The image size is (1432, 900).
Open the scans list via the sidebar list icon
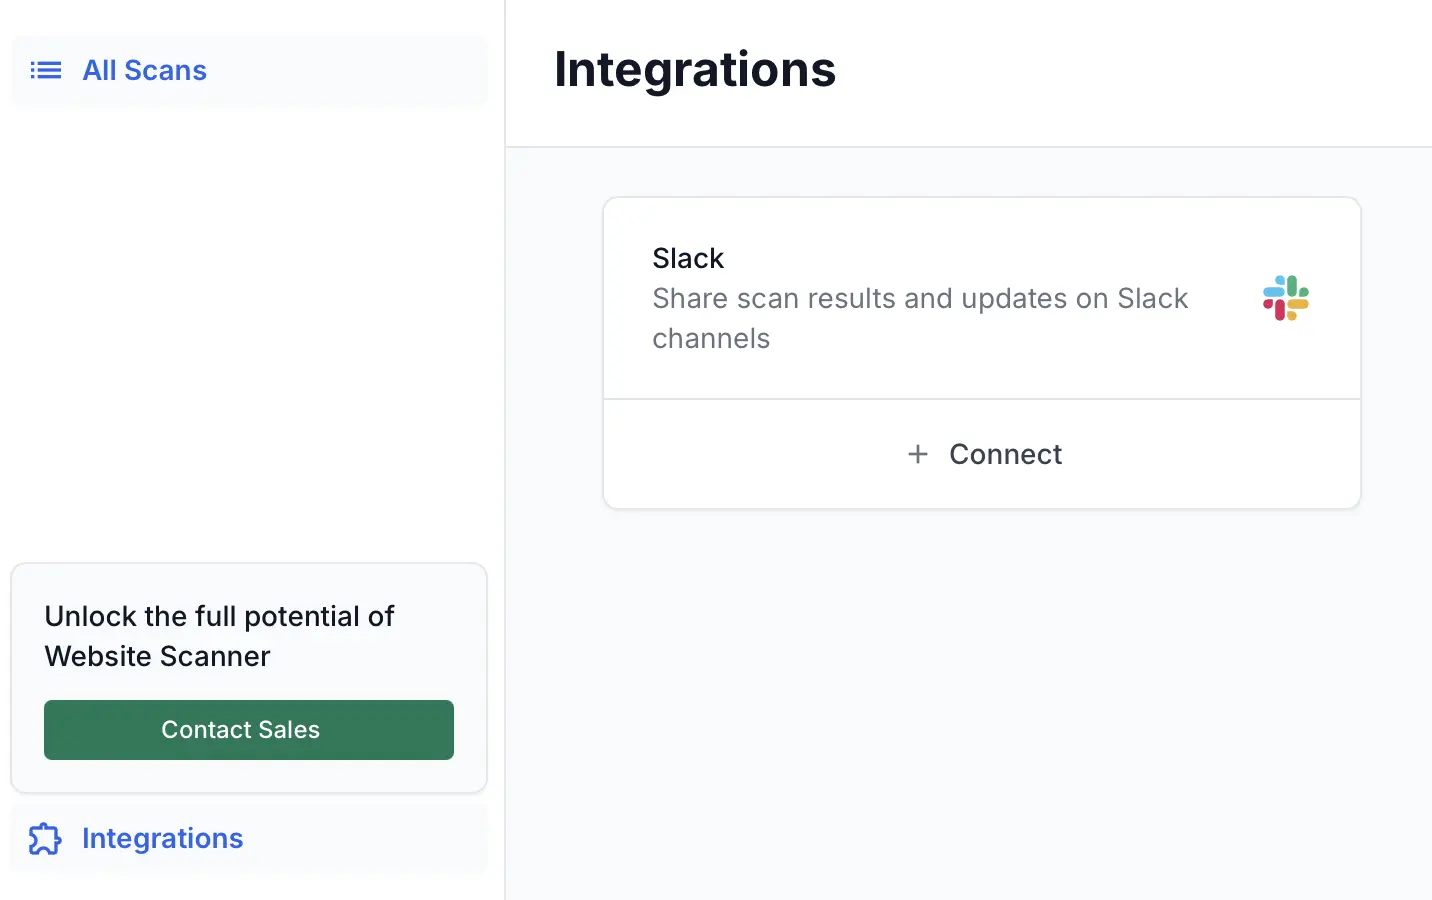coord(45,70)
